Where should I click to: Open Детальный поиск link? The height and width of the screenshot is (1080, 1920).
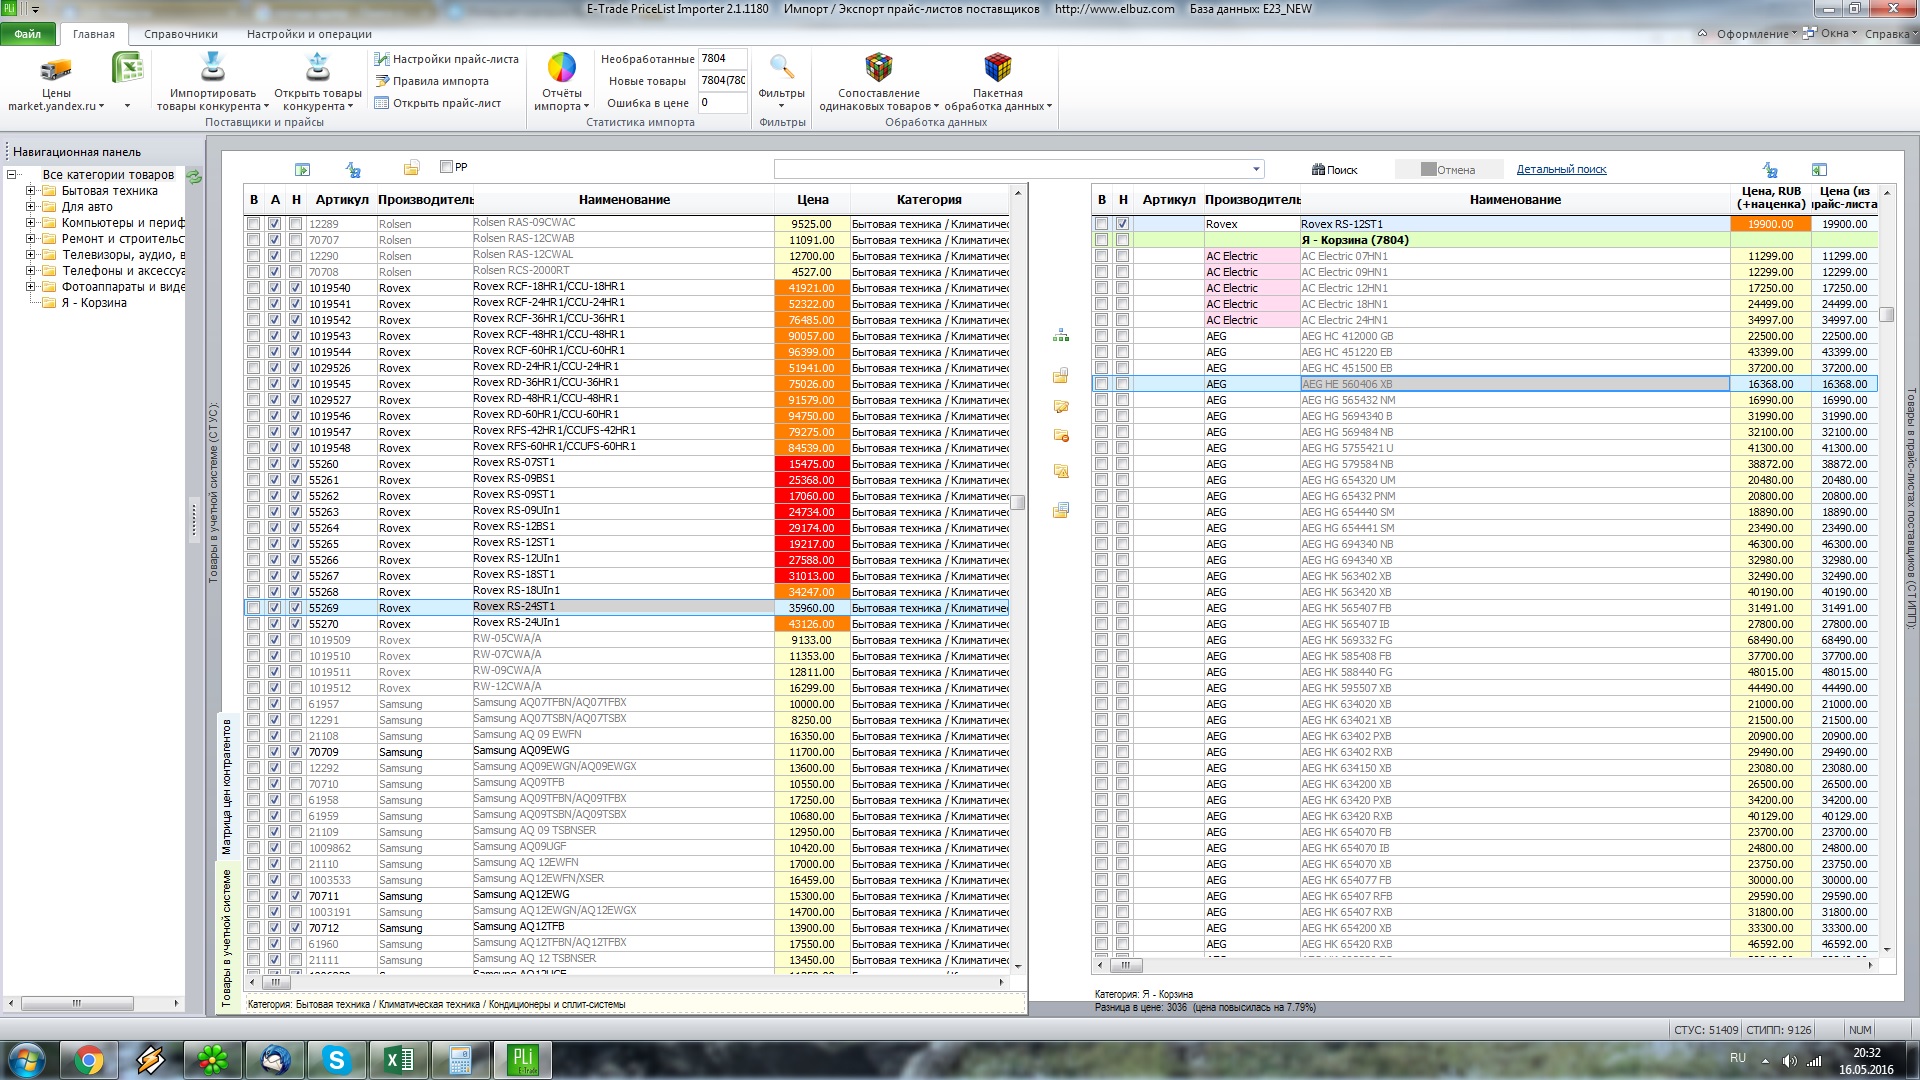tap(1562, 170)
